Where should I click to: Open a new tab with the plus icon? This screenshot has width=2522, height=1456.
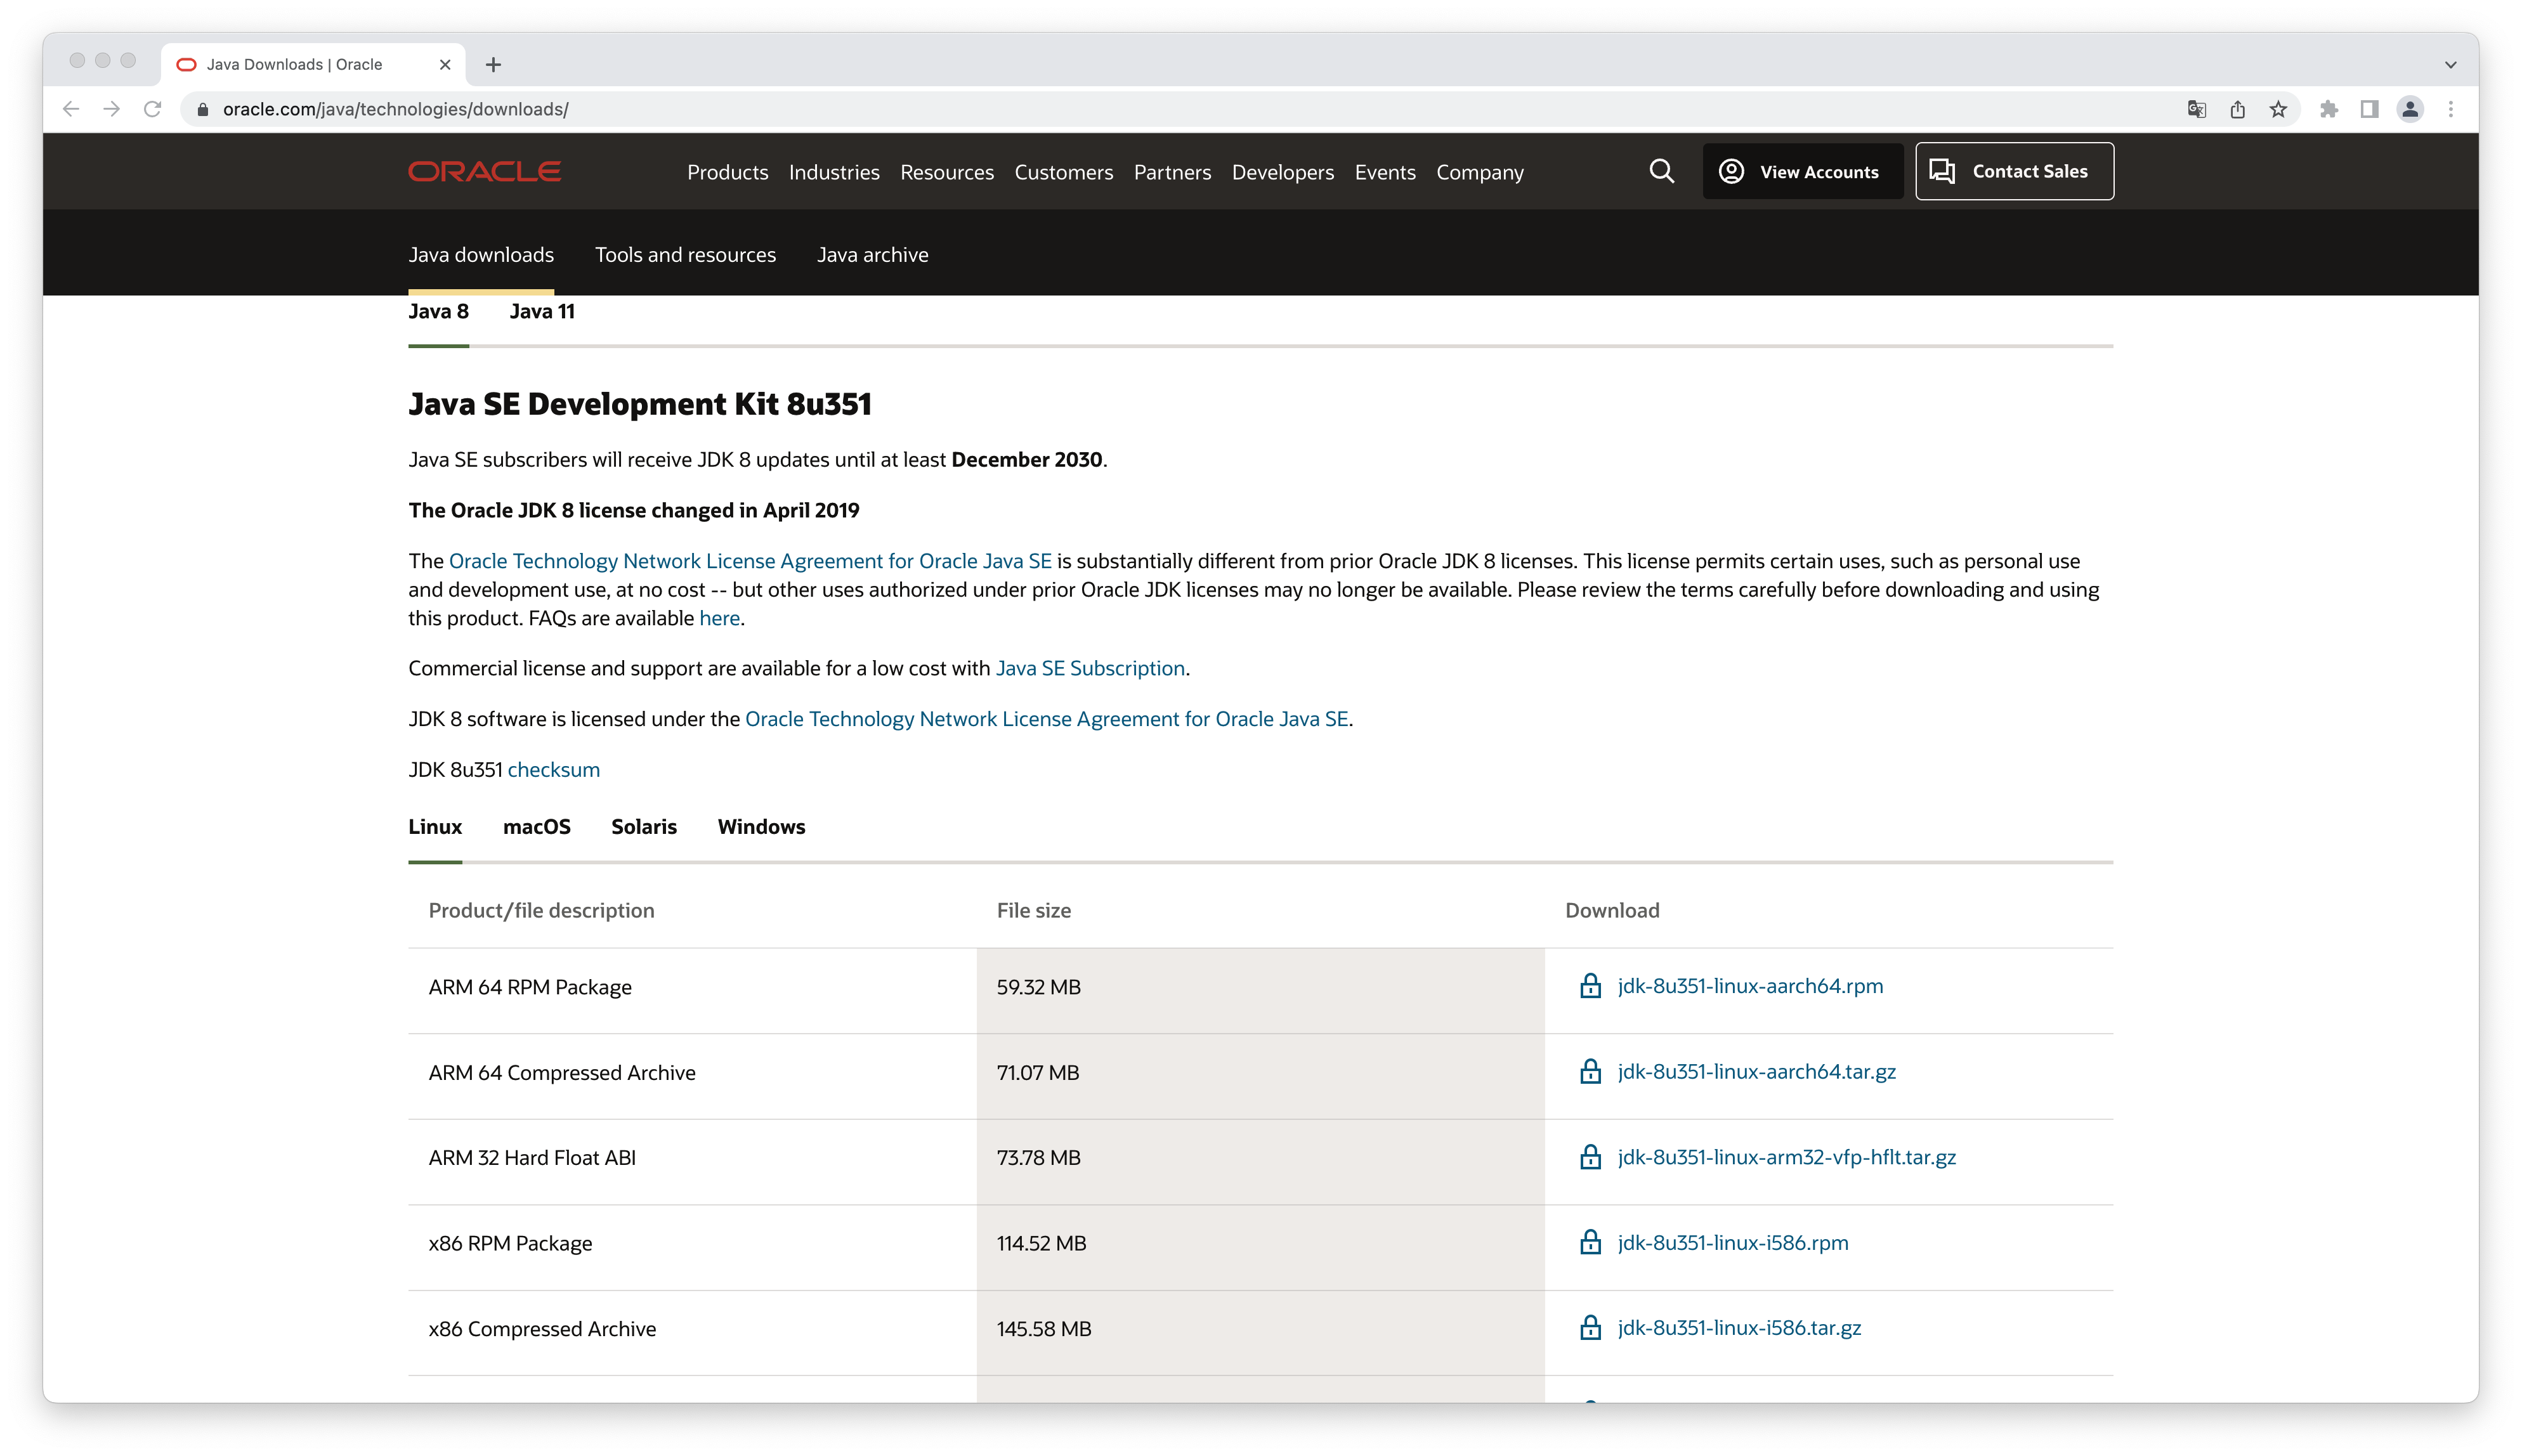tap(493, 65)
